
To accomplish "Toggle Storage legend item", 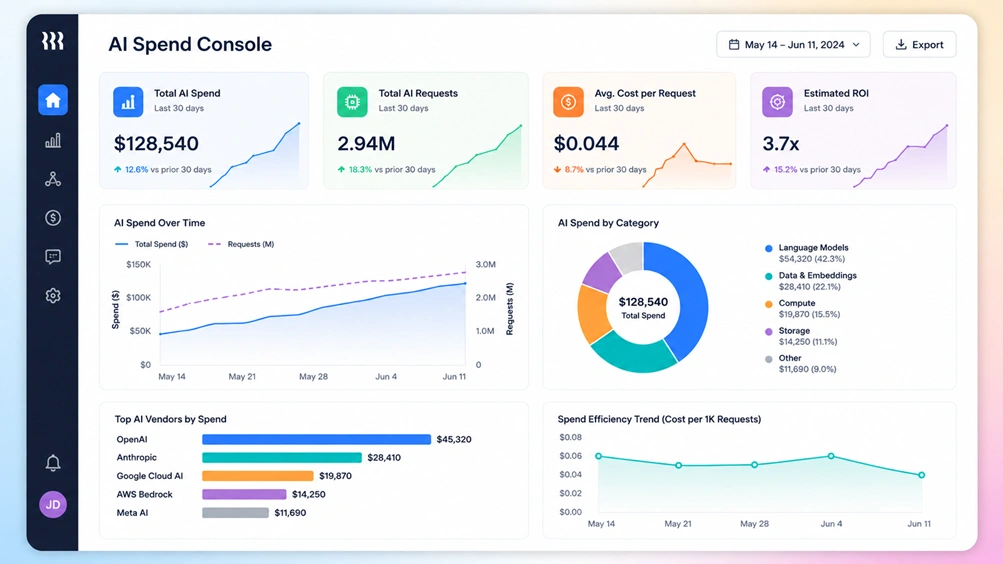I will tap(801, 336).
